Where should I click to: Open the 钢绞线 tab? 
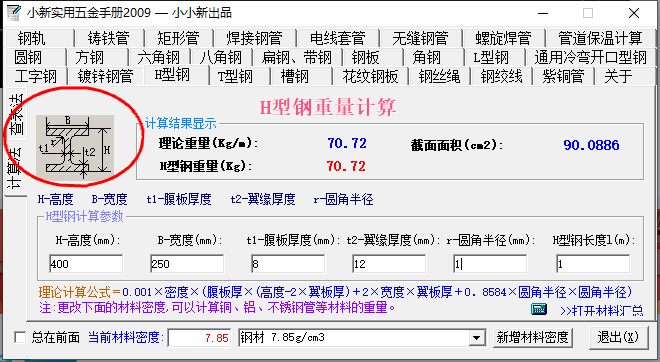[x=502, y=76]
